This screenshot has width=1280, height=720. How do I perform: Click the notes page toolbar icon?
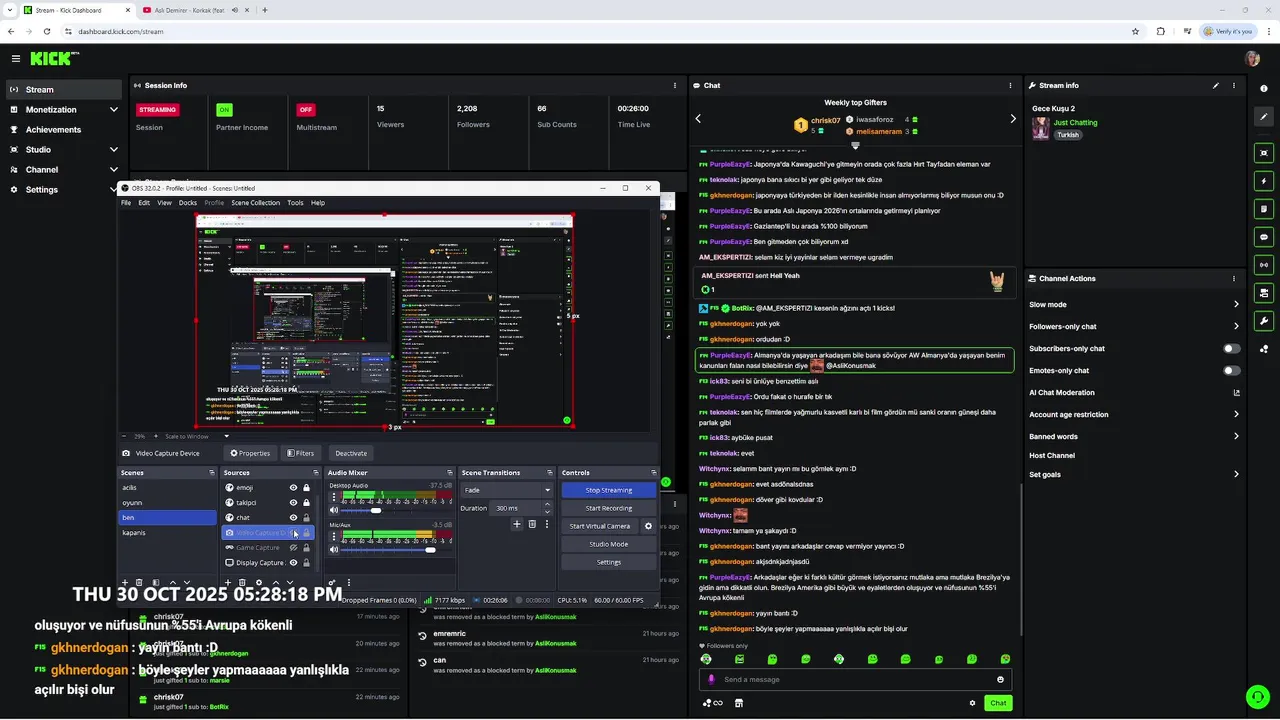[1264, 209]
